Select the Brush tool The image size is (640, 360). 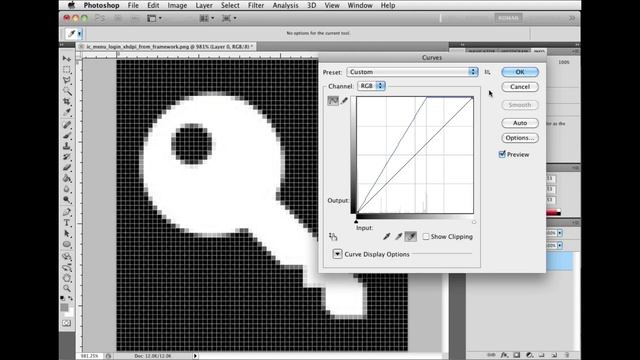[x=67, y=136]
